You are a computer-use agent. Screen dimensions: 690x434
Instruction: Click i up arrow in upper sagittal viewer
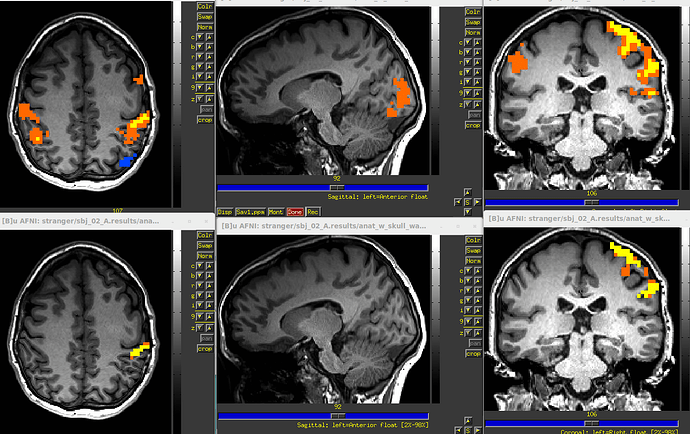477,82
